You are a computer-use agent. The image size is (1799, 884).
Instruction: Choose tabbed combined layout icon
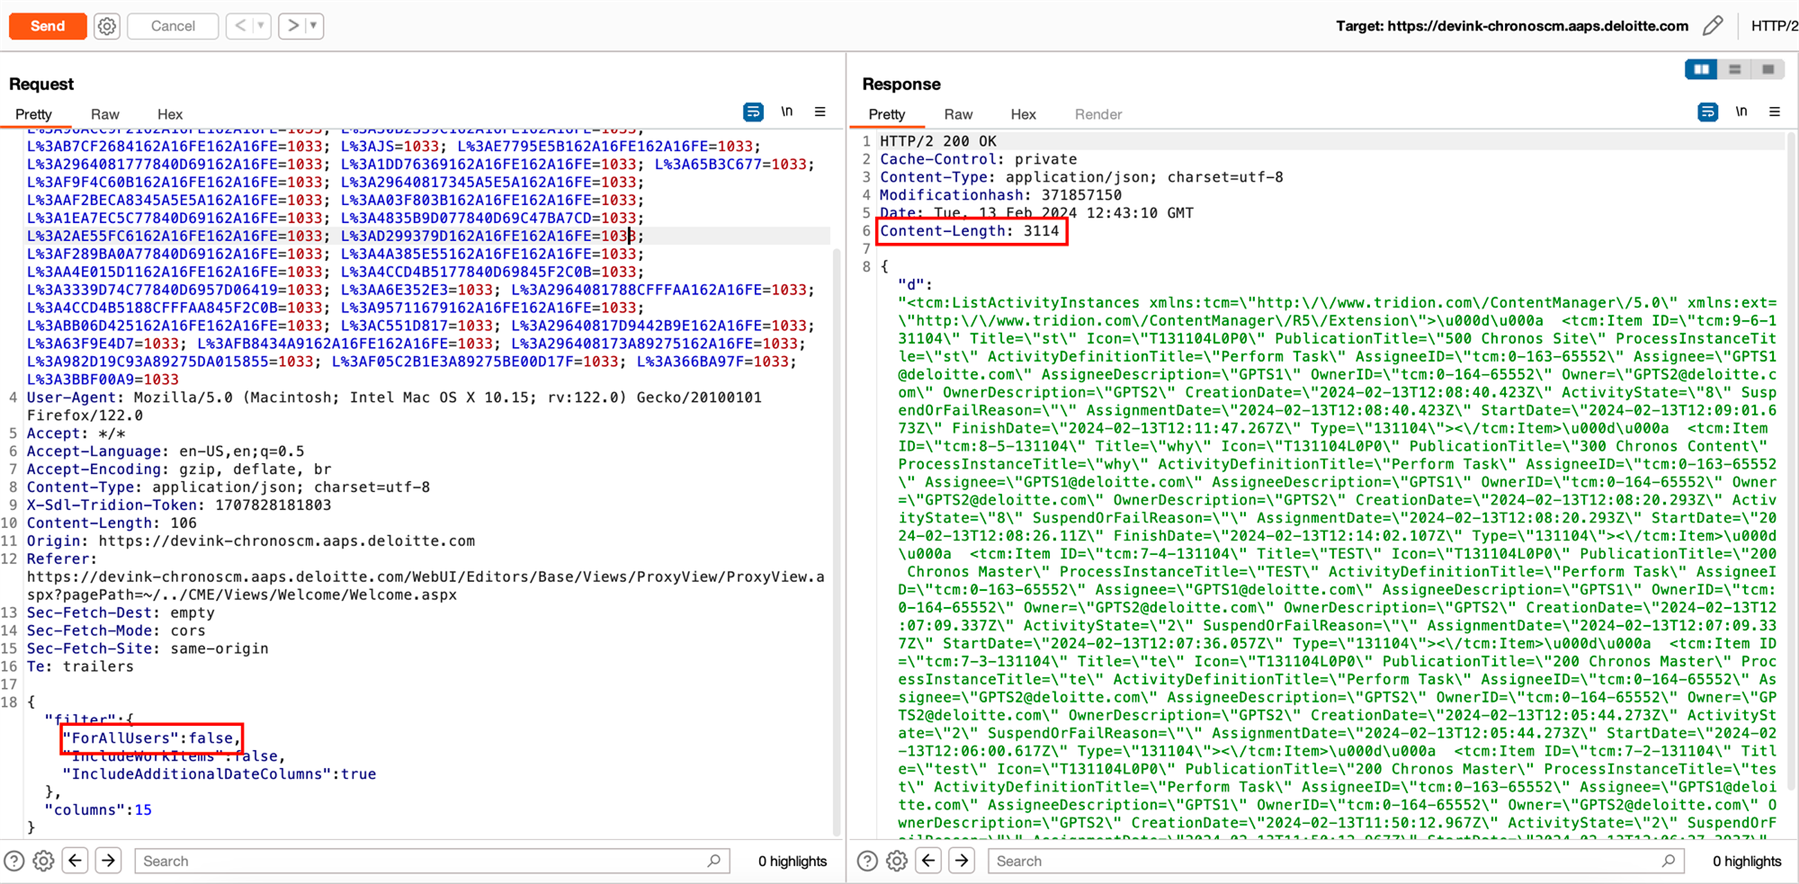pyautogui.click(x=1768, y=69)
